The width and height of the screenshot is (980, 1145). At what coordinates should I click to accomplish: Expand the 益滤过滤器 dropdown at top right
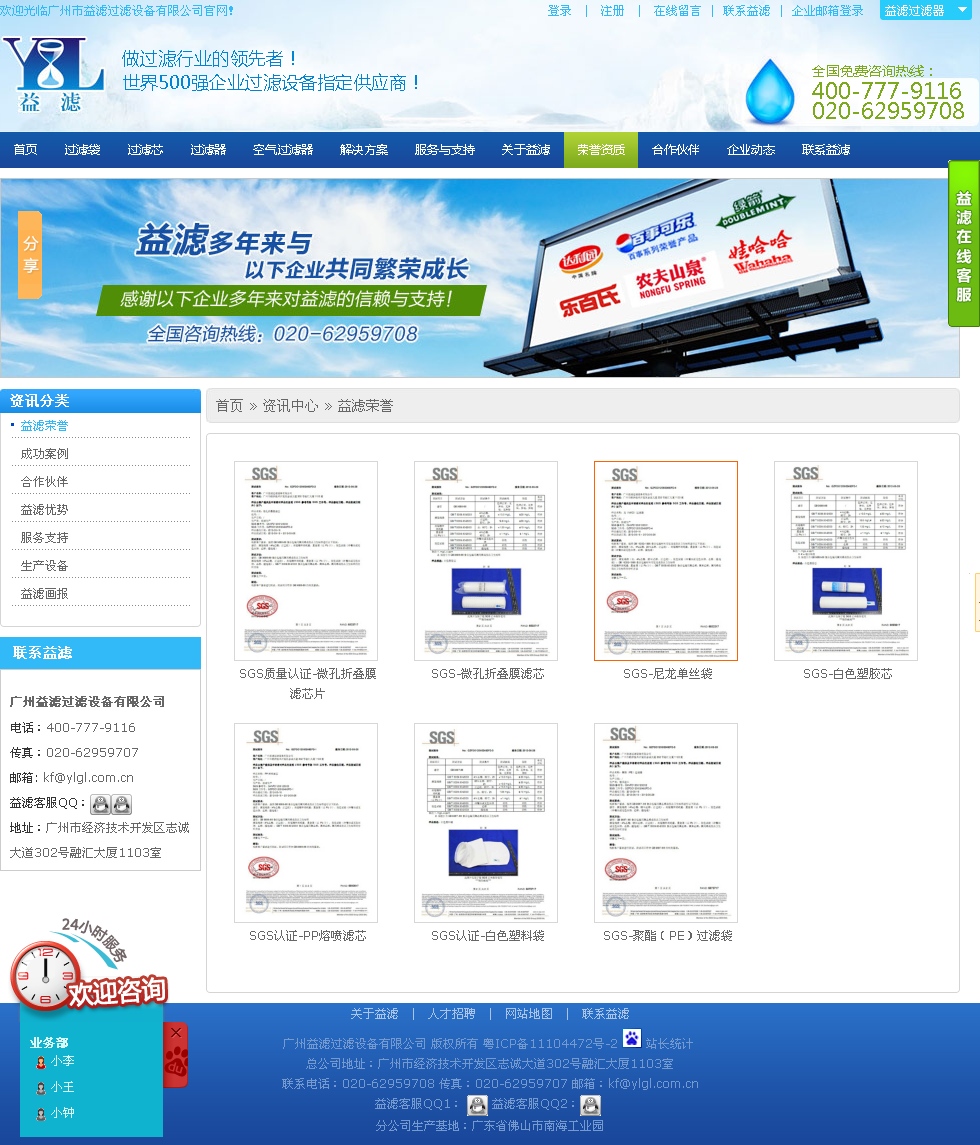pyautogui.click(x=924, y=11)
